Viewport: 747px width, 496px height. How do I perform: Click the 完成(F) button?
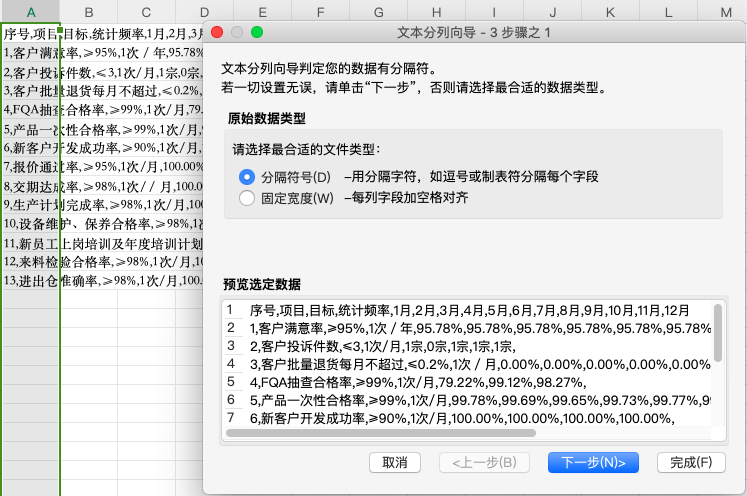[x=691, y=462]
